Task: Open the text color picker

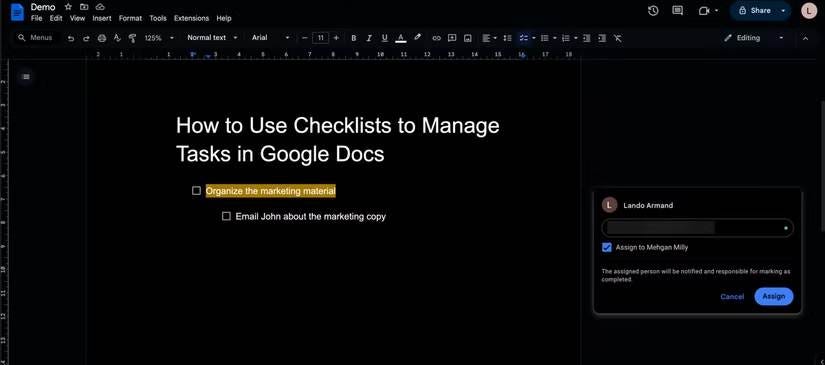Action: [x=401, y=38]
